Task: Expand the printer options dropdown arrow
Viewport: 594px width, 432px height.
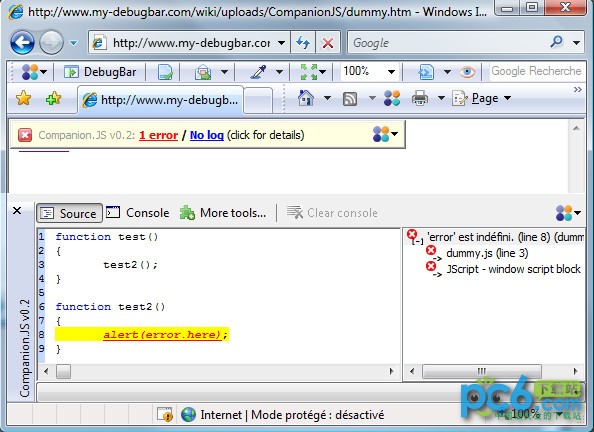Action: coord(441,98)
